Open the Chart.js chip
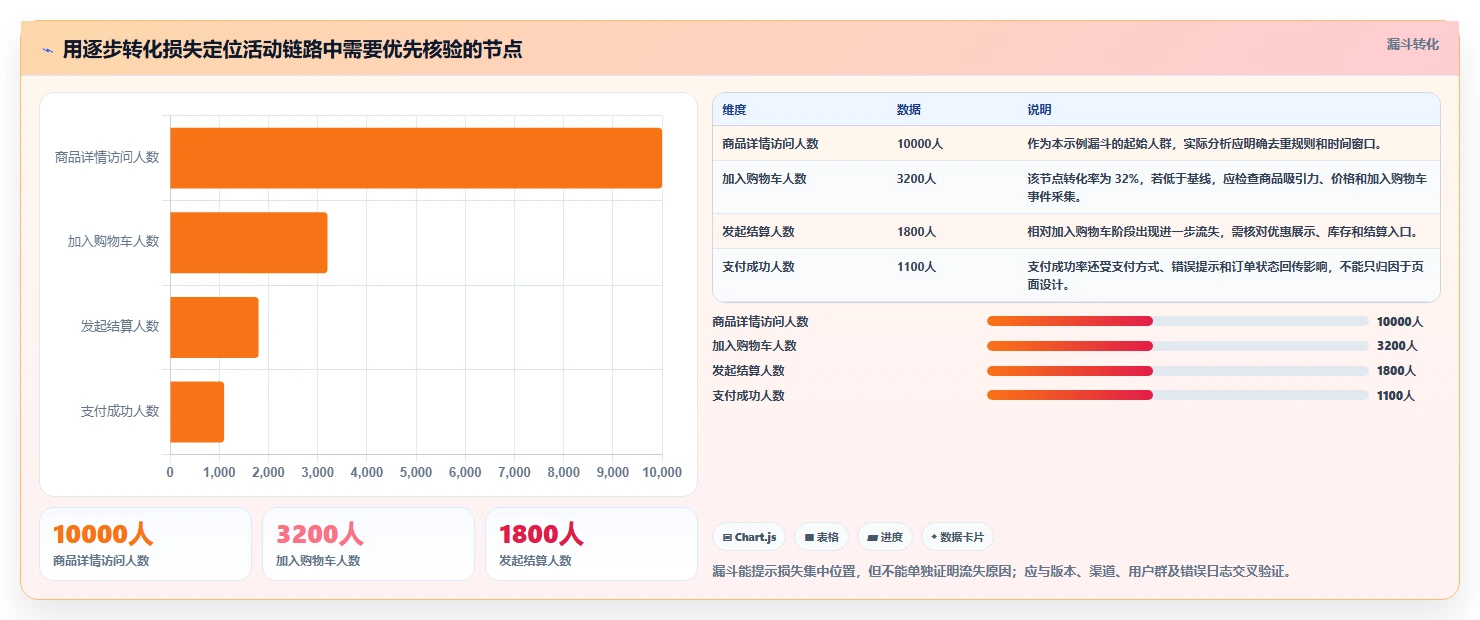This screenshot has width=1480, height=620. point(749,537)
